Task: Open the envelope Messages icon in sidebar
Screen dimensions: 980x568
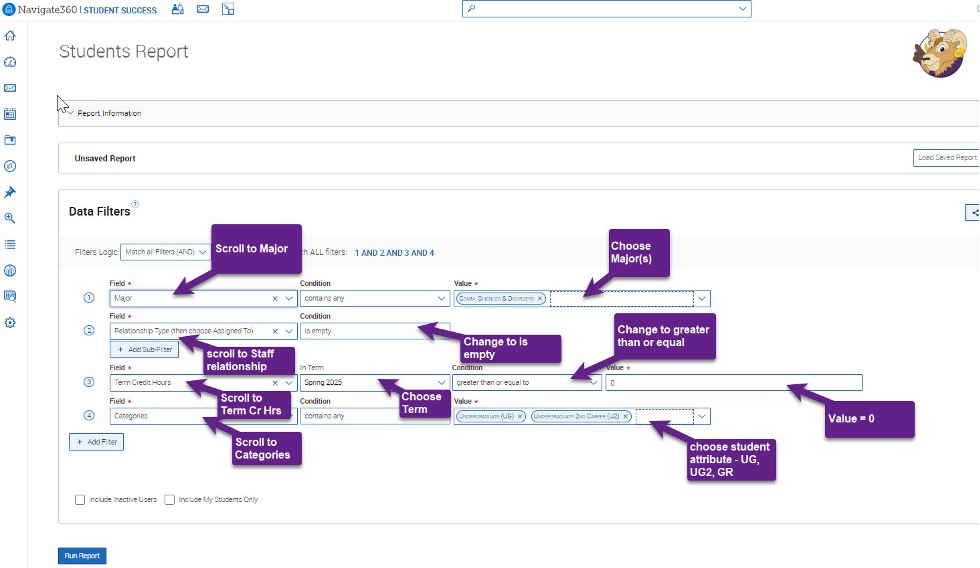Action: (x=10, y=88)
